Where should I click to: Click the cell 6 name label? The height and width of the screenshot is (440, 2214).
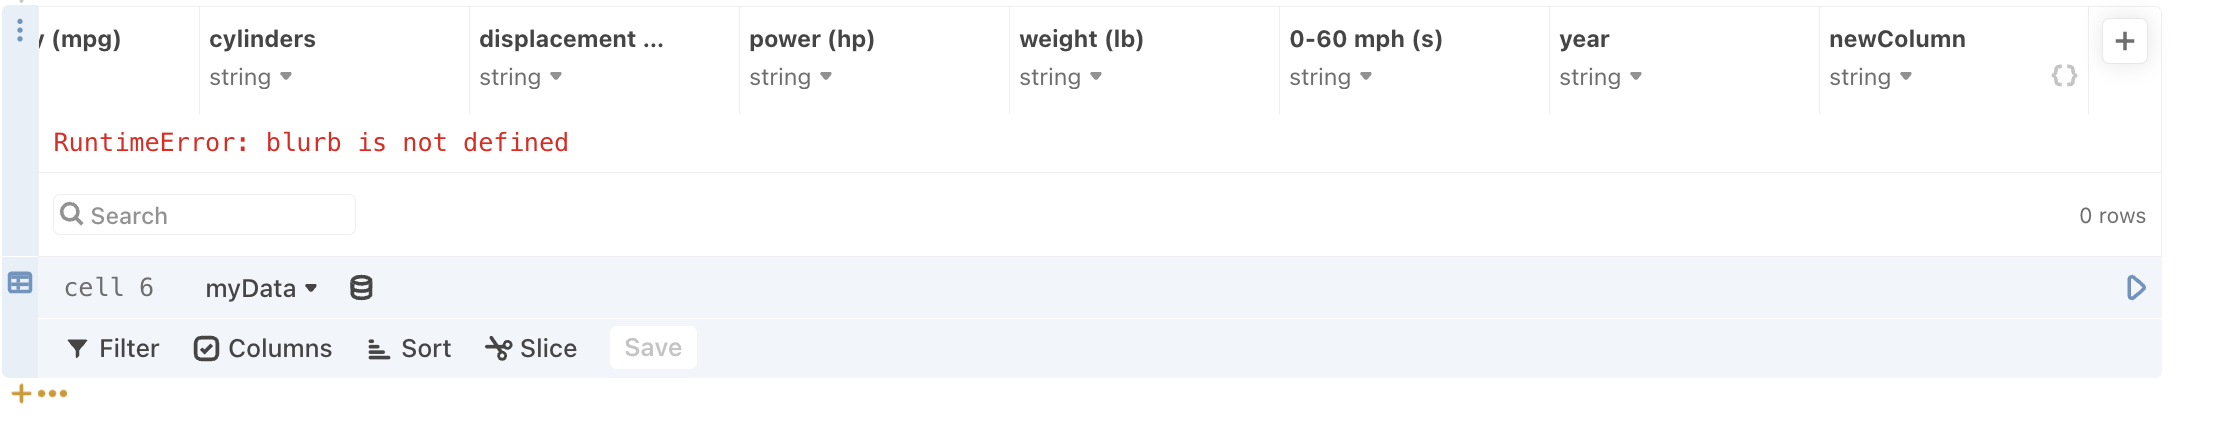109,288
